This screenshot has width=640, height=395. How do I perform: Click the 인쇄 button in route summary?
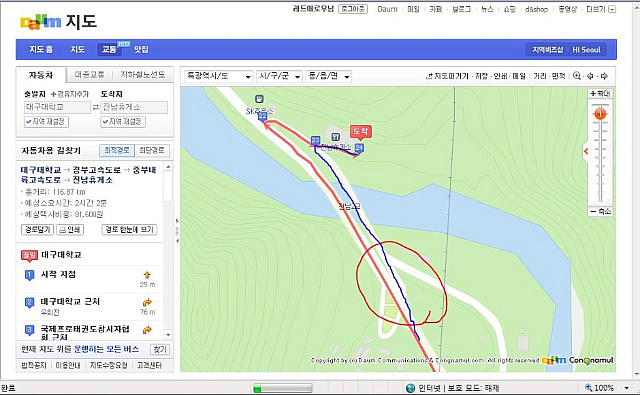point(70,230)
